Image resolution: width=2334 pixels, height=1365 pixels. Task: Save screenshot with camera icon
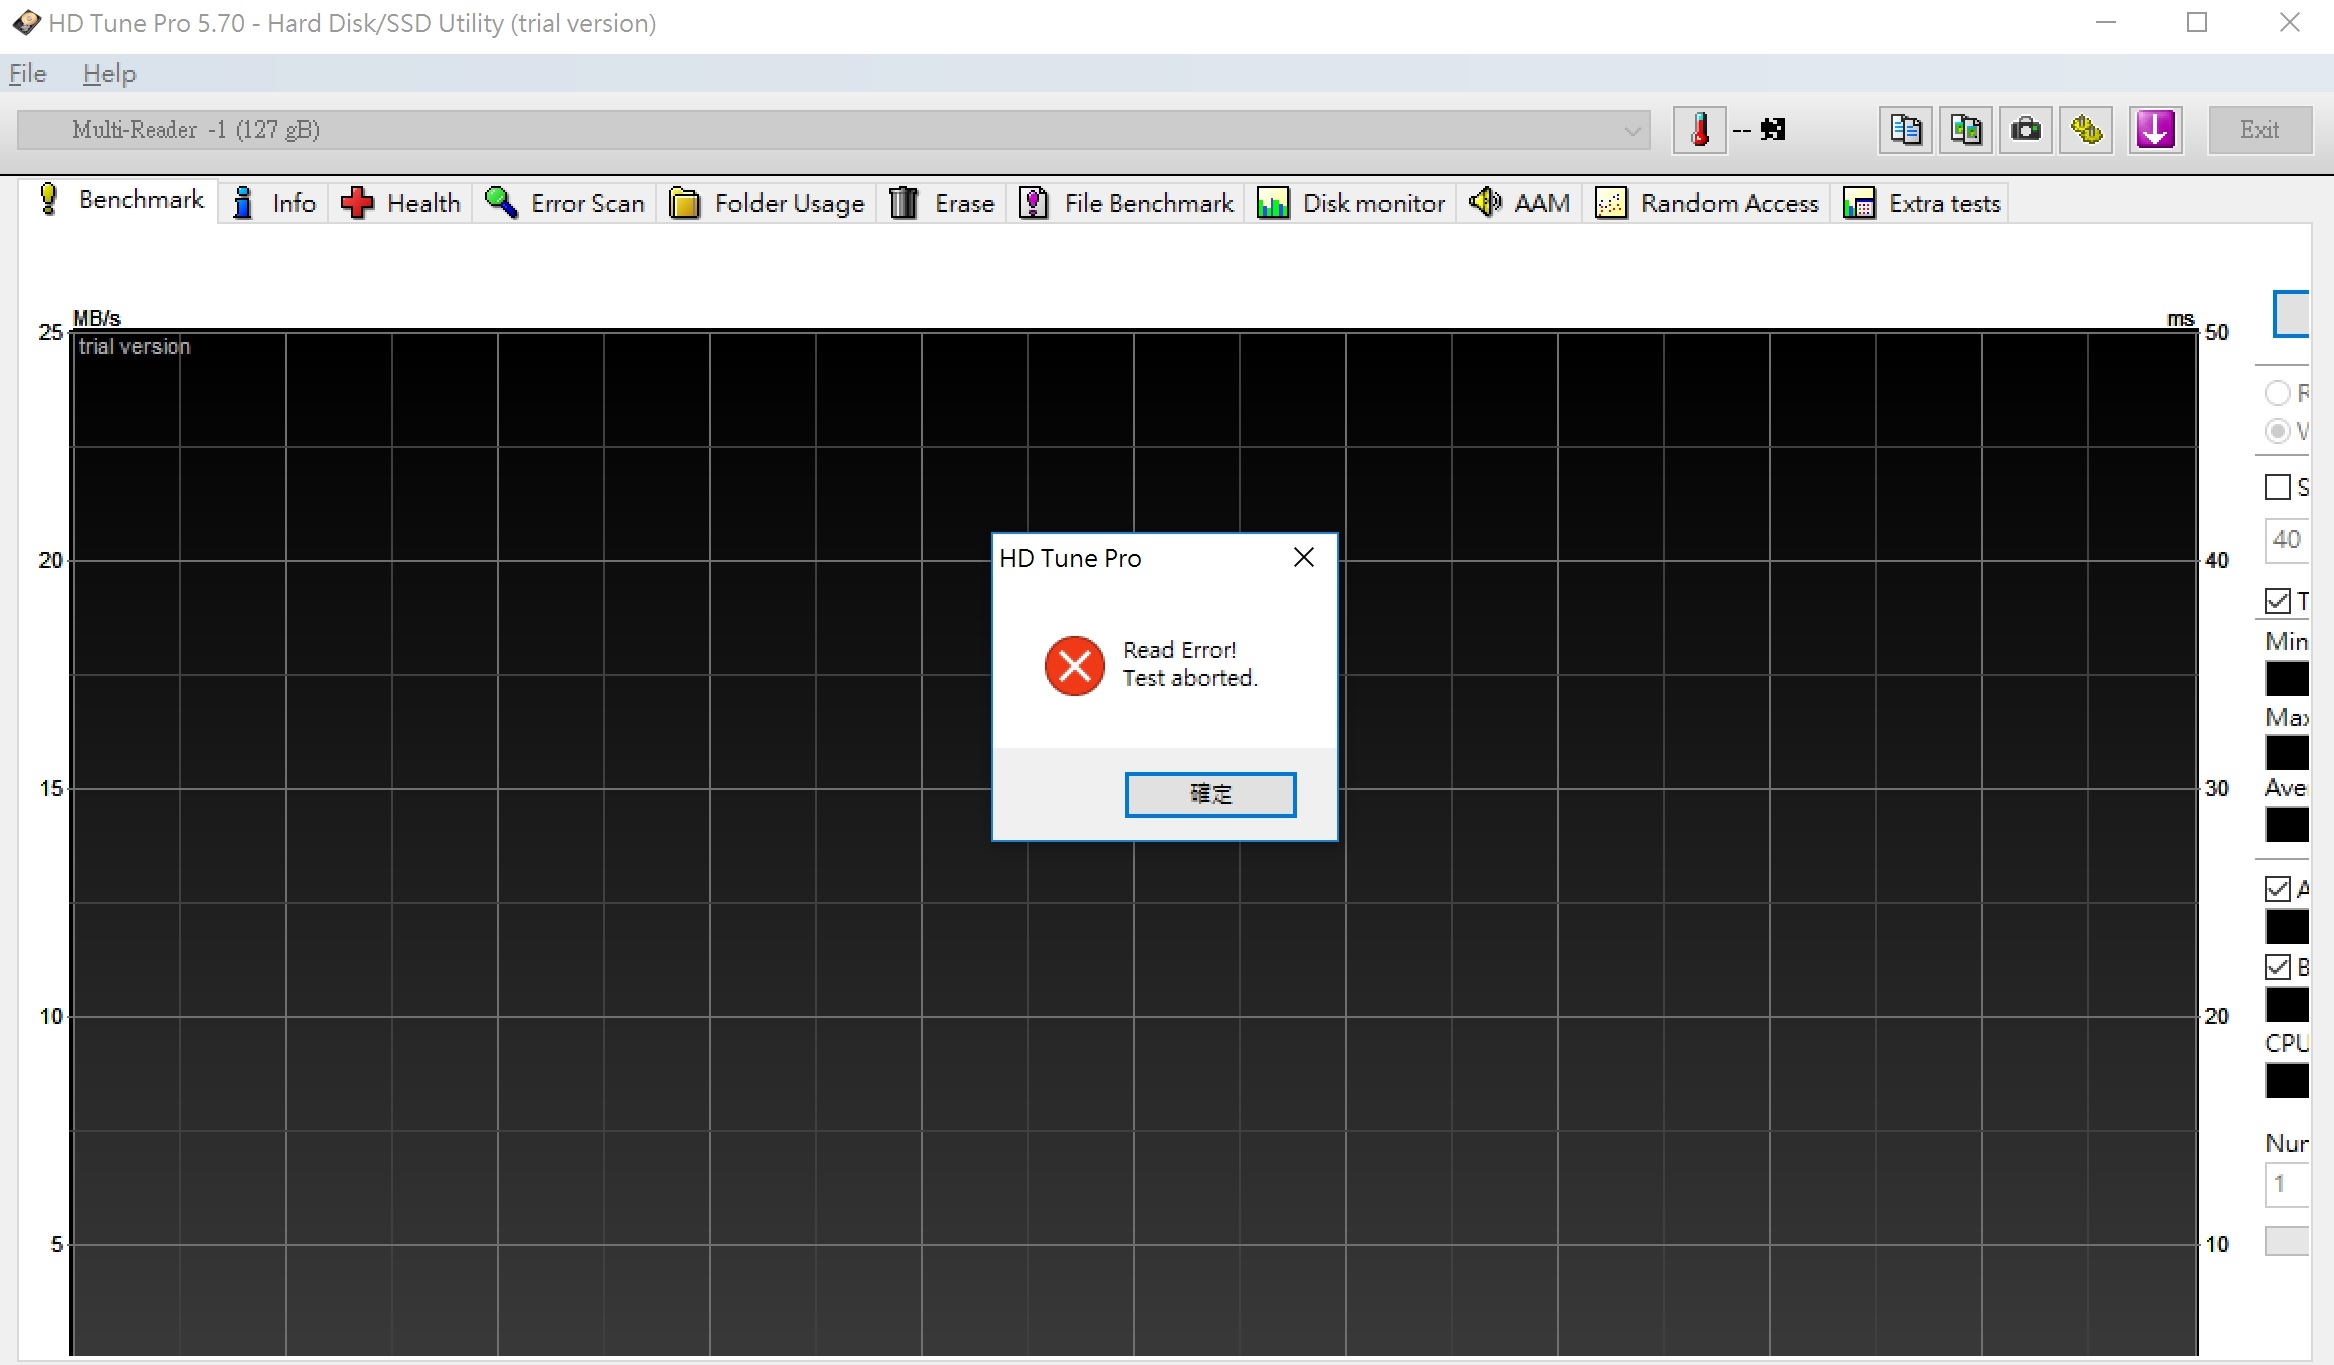click(x=2026, y=130)
